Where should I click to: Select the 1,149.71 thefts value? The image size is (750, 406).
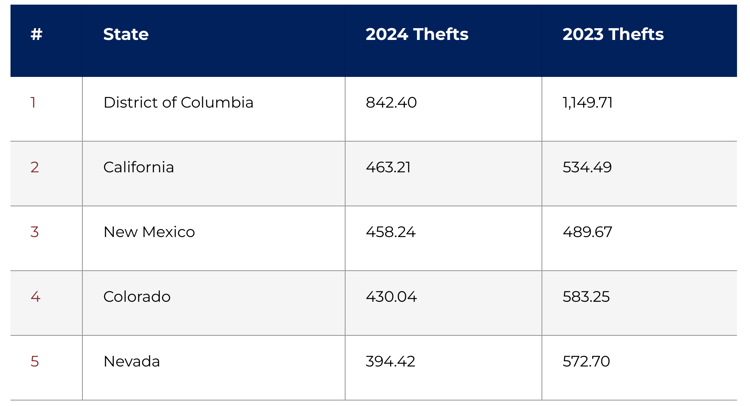point(587,103)
